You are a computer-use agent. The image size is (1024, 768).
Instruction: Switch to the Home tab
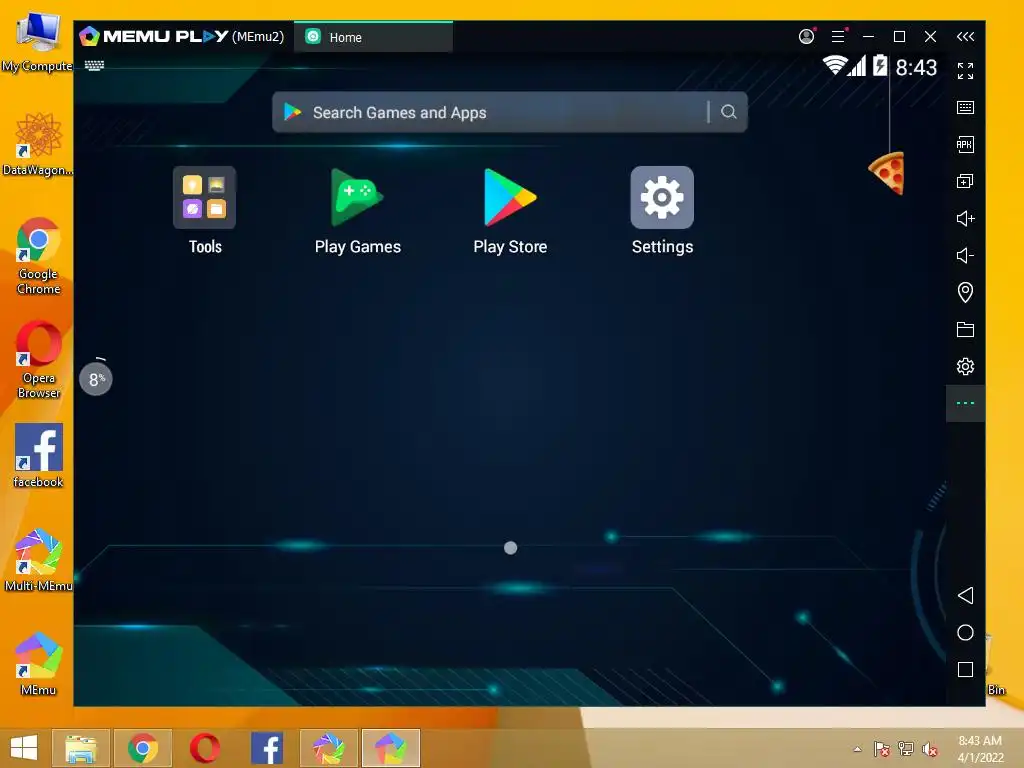(373, 37)
